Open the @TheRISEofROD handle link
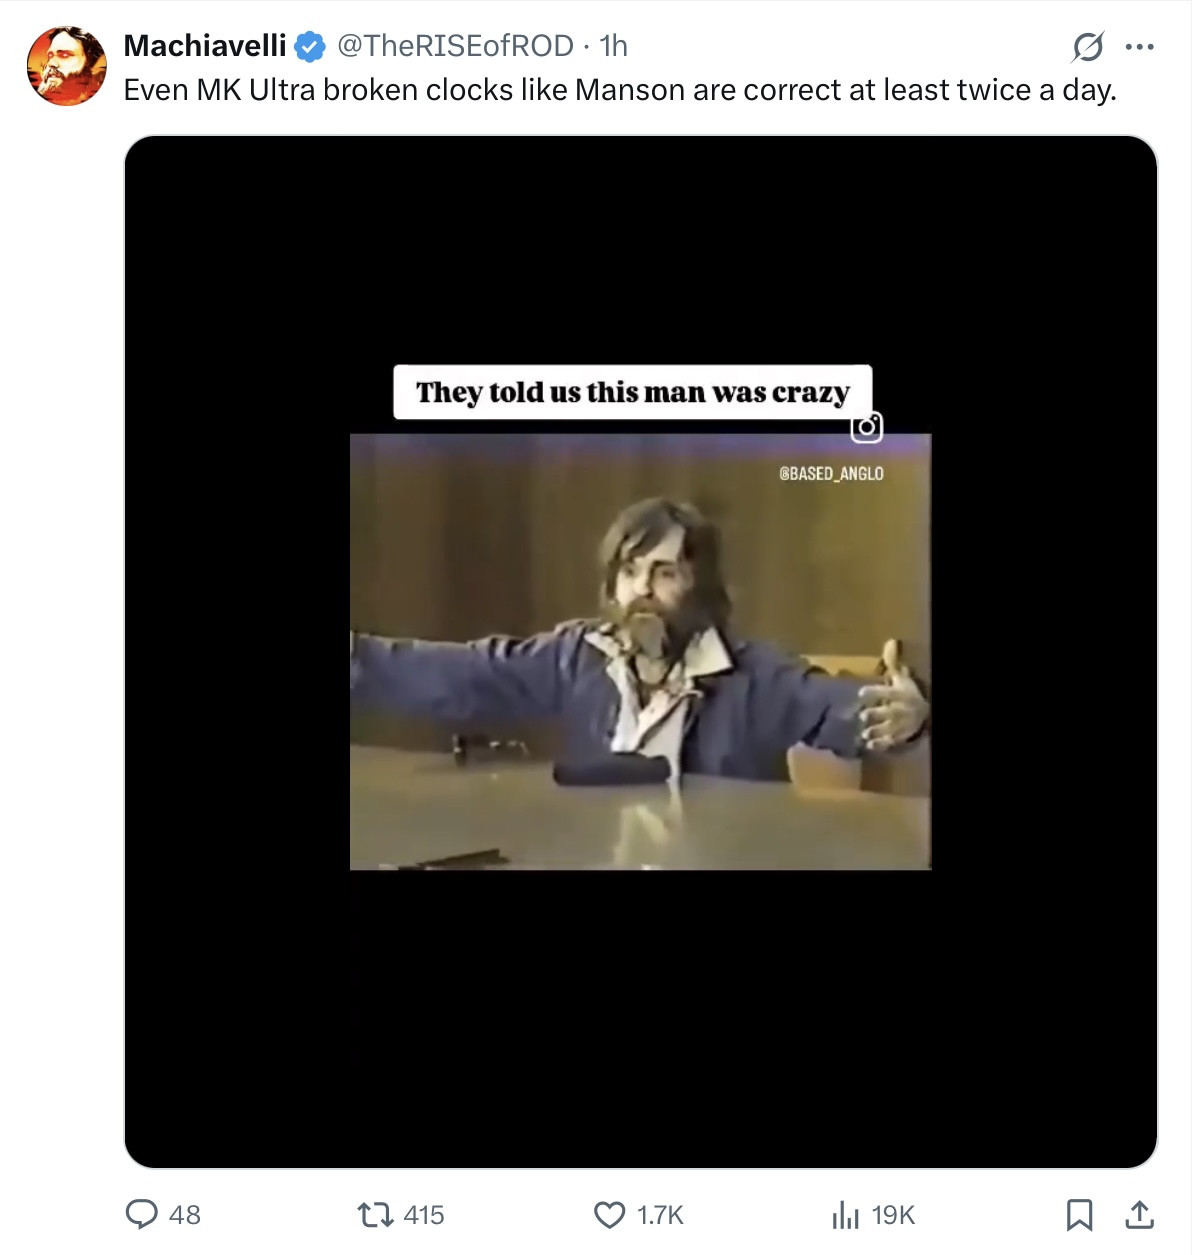 [455, 45]
